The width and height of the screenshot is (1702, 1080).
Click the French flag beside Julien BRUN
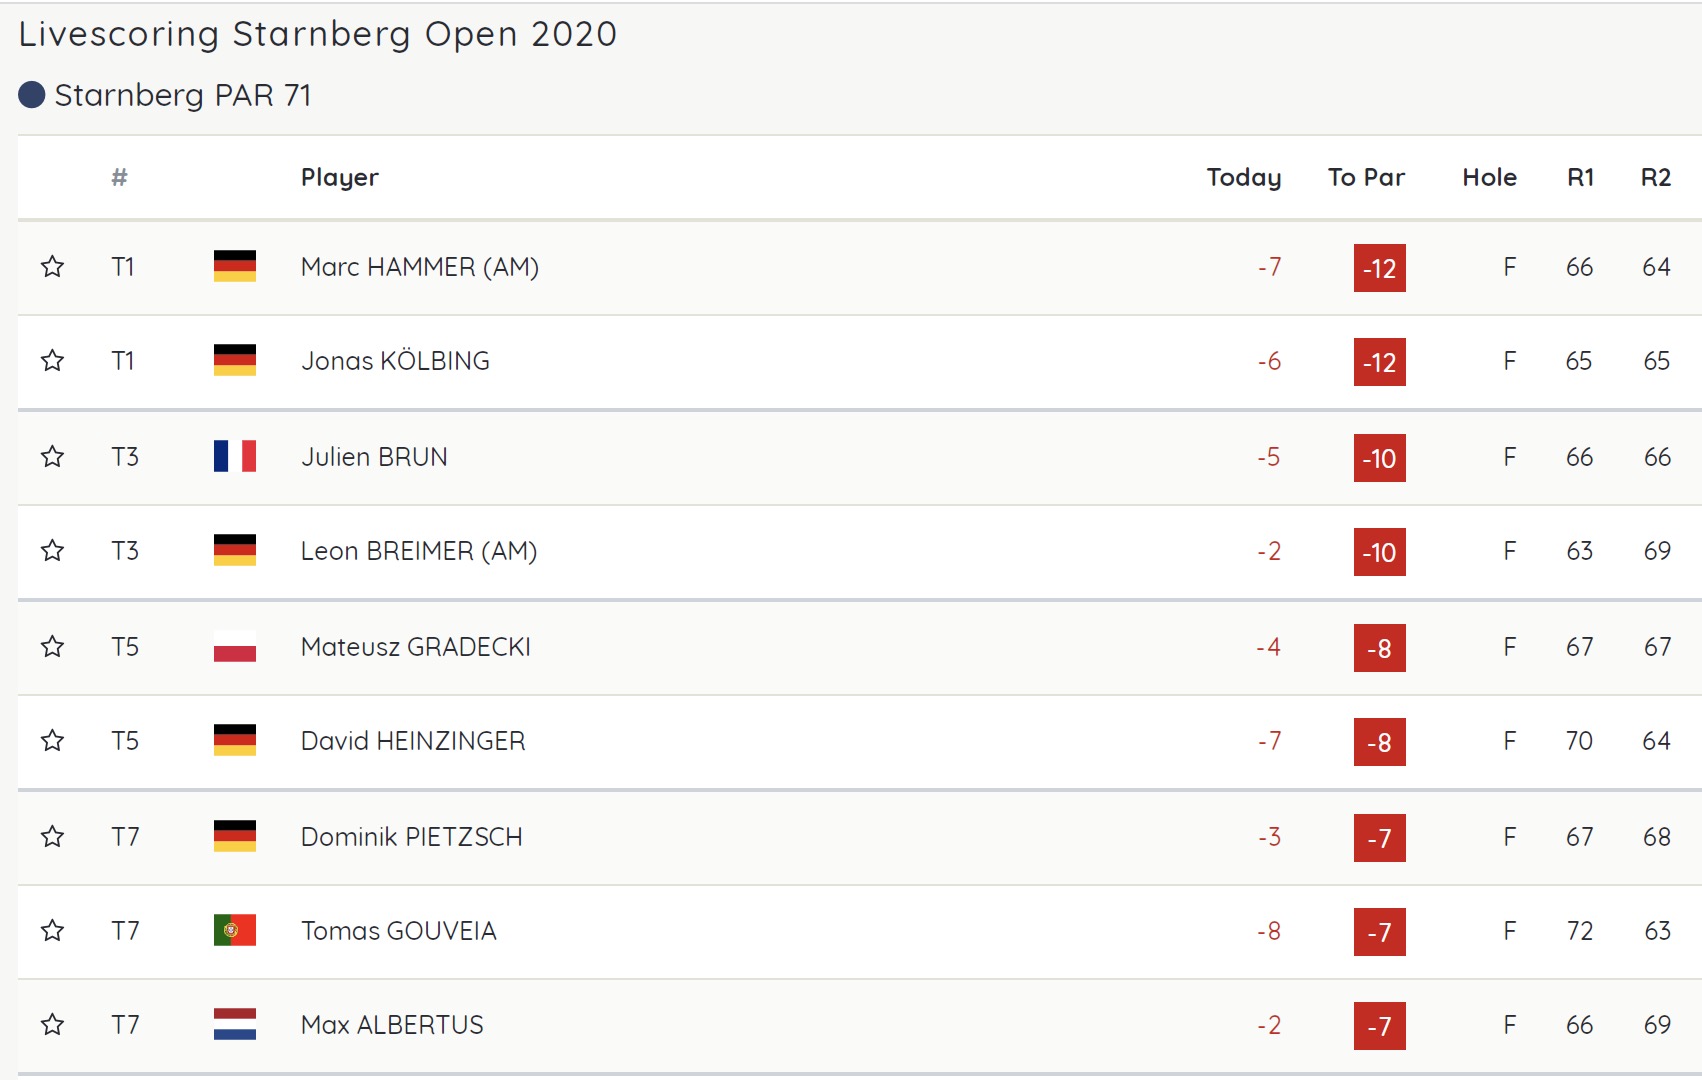tap(235, 456)
